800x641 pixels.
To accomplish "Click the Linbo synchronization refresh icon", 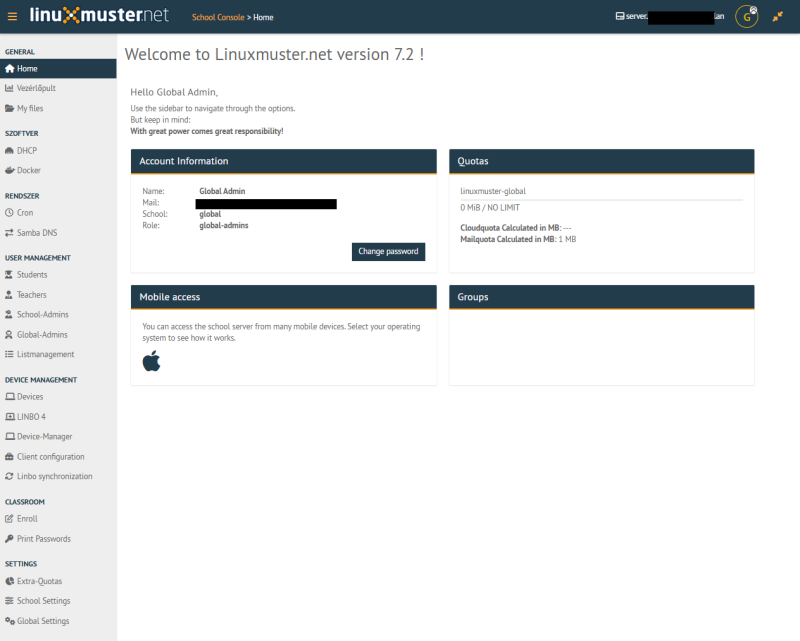I will (x=9, y=476).
